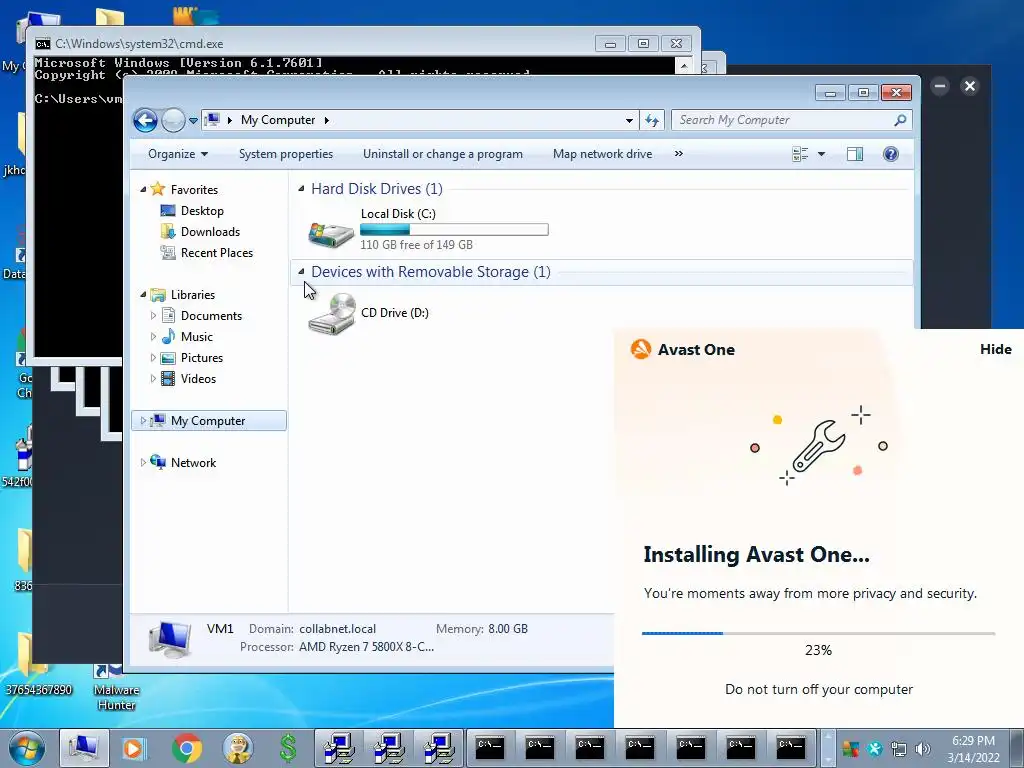Viewport: 1024px width, 768px height.
Task: Select the 37654367890 desktop folder
Action: pos(38,664)
